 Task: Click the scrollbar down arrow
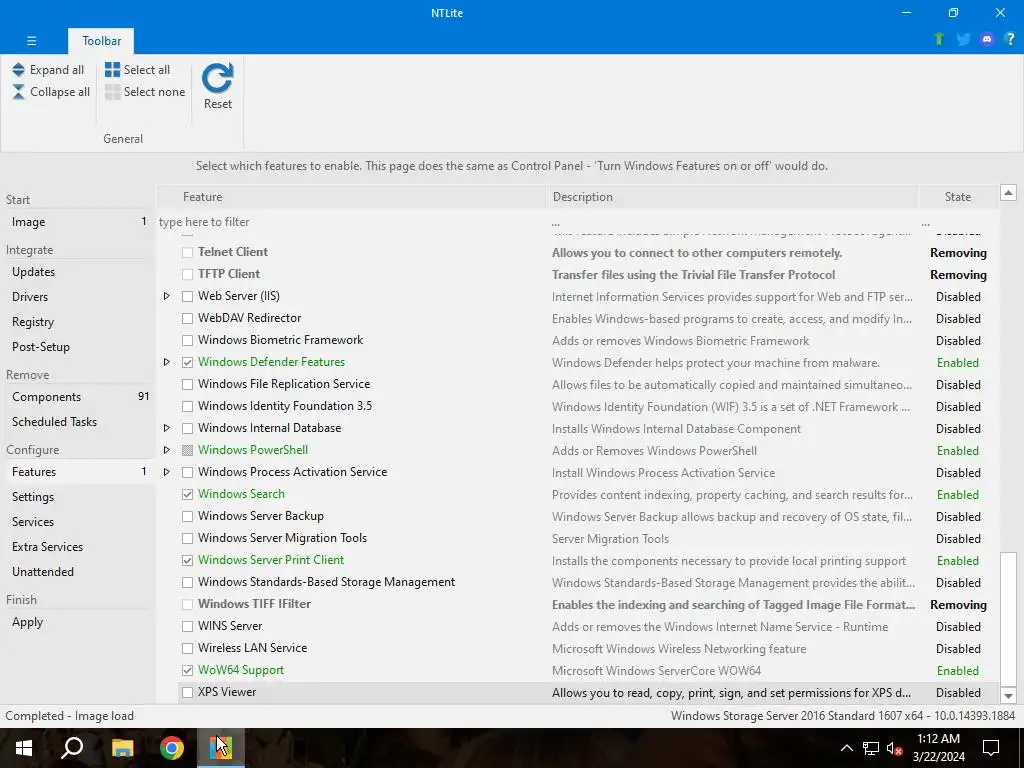[1008, 696]
